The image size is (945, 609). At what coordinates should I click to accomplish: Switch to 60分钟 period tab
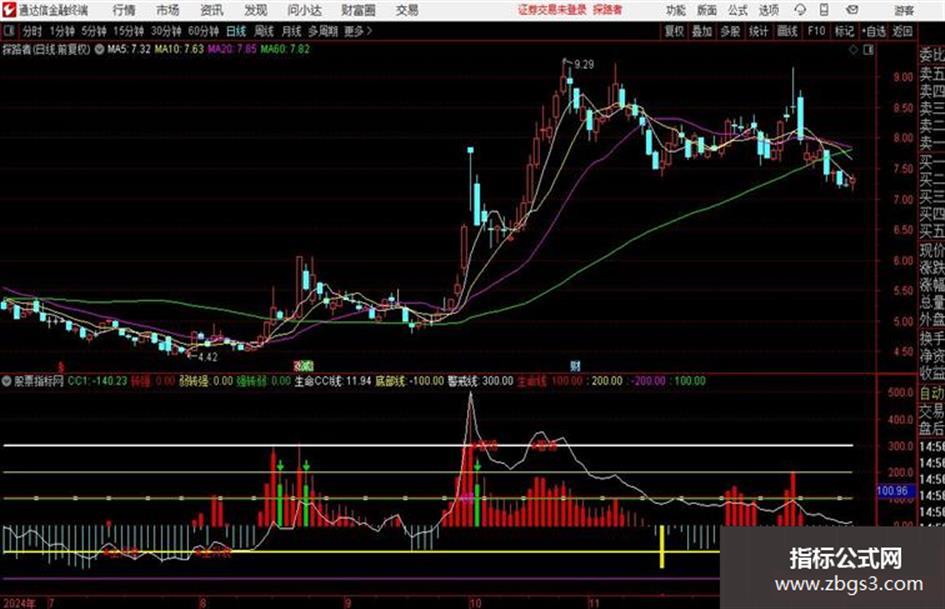(203, 31)
